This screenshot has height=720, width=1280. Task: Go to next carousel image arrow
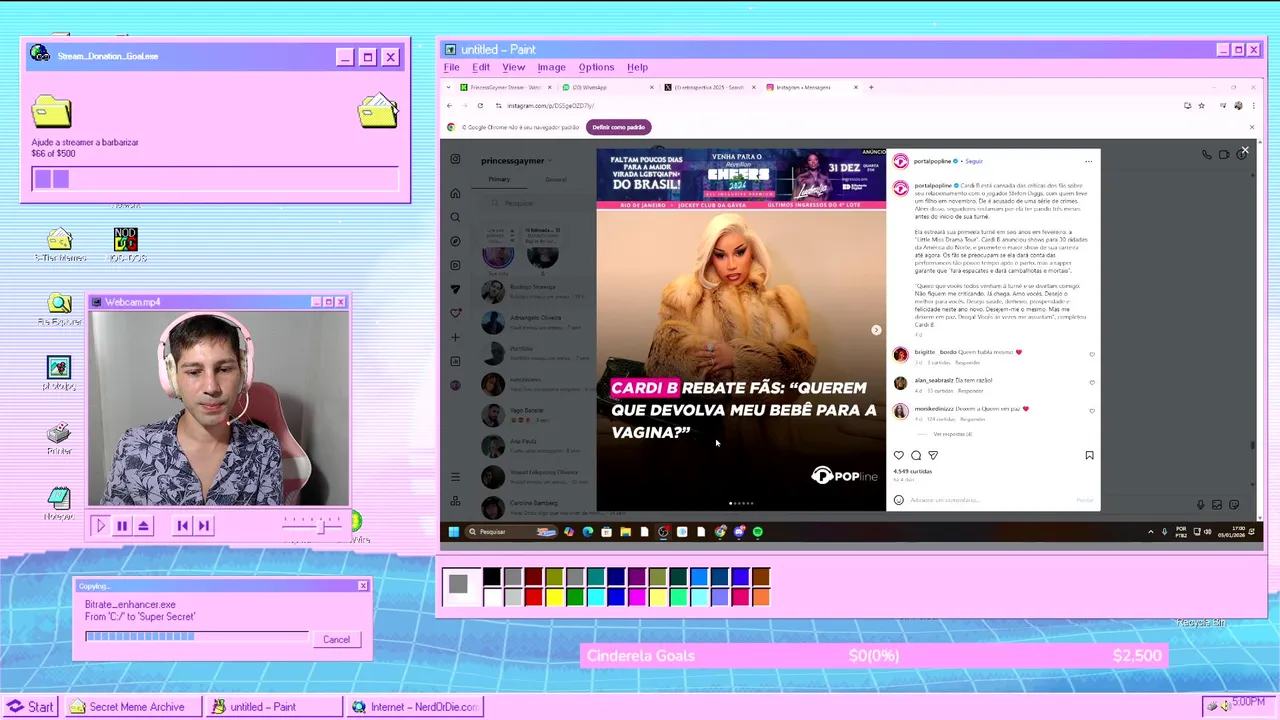[876, 330]
